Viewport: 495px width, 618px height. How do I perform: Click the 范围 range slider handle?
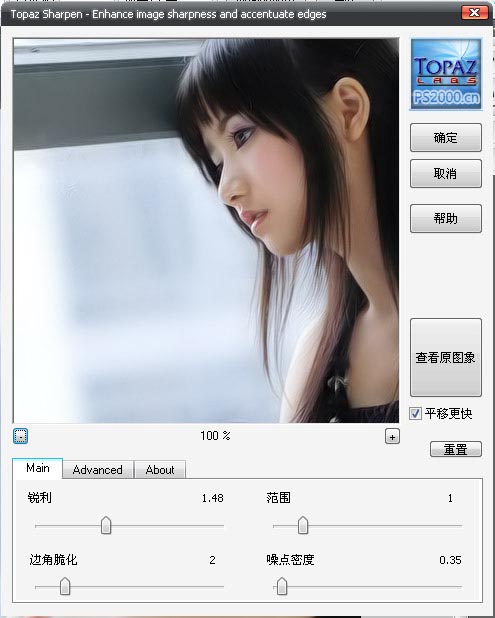click(x=303, y=525)
